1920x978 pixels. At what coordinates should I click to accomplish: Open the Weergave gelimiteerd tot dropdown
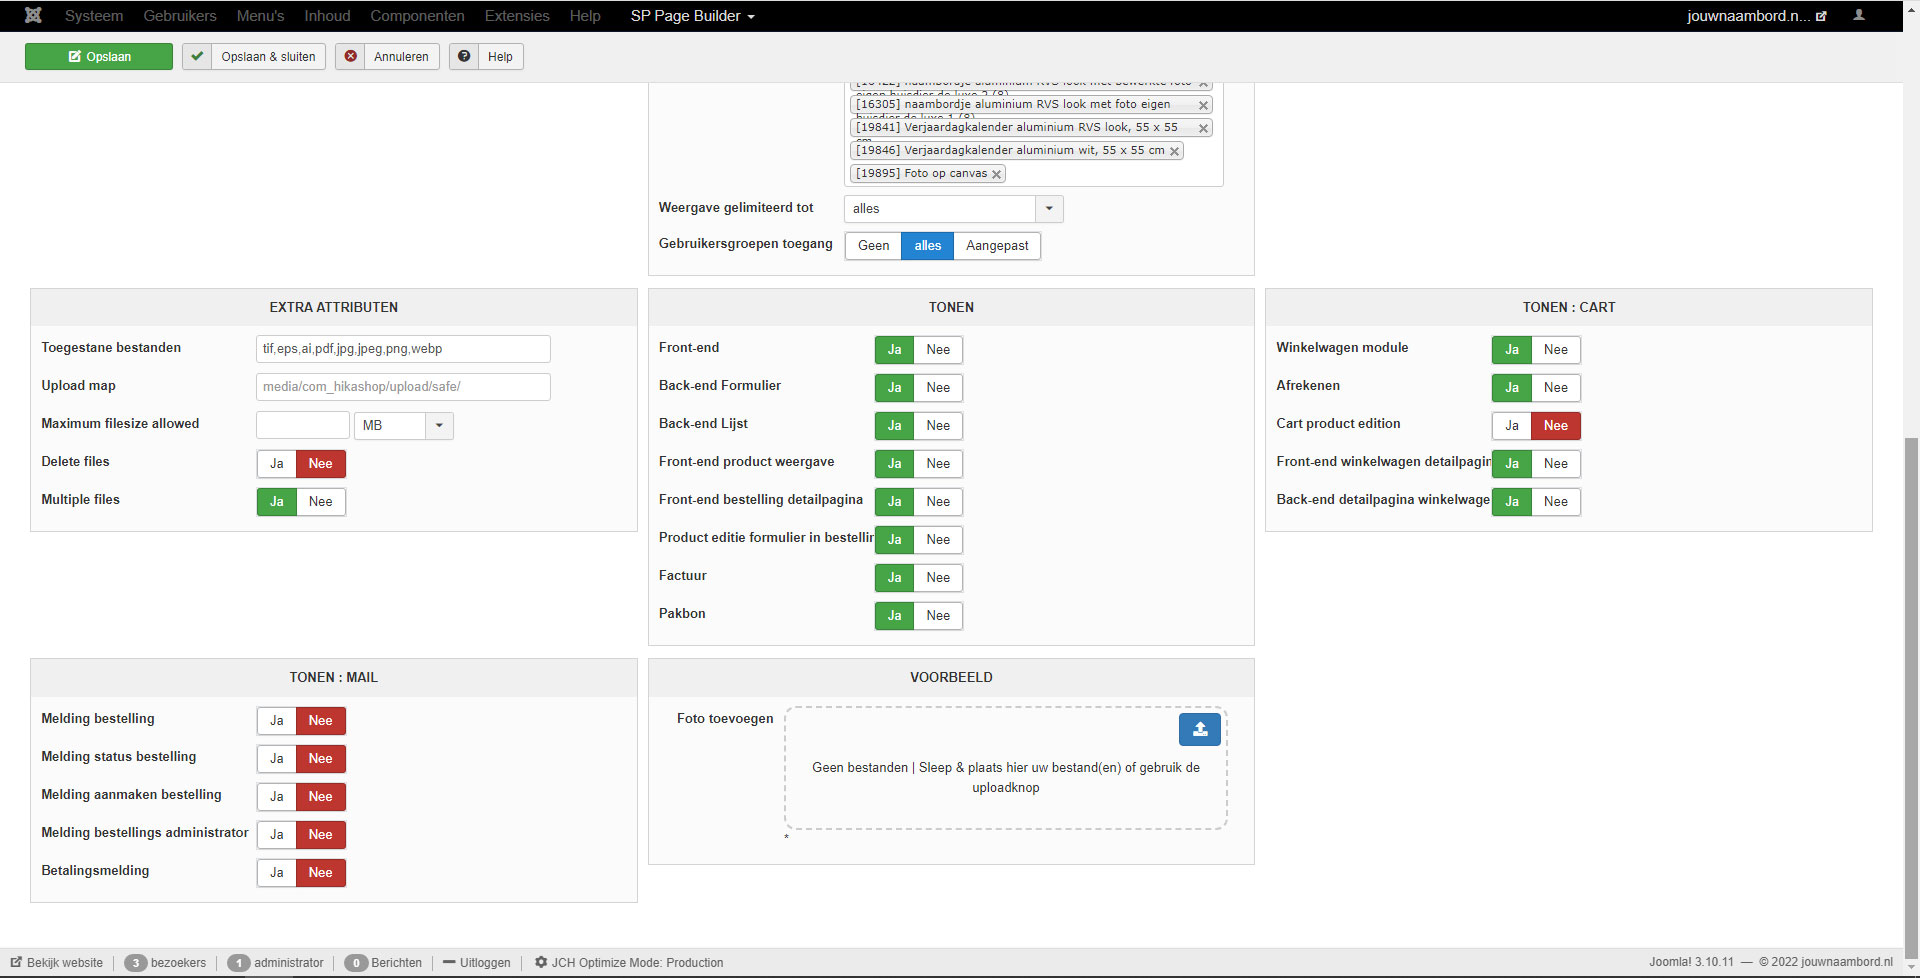pos(953,209)
